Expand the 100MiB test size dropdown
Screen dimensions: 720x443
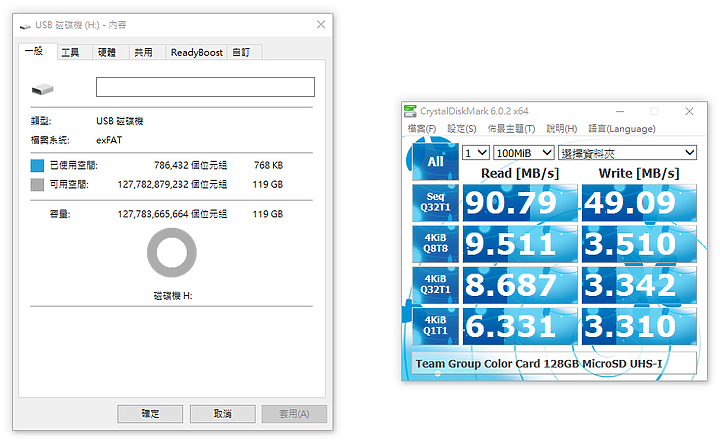[x=523, y=153]
